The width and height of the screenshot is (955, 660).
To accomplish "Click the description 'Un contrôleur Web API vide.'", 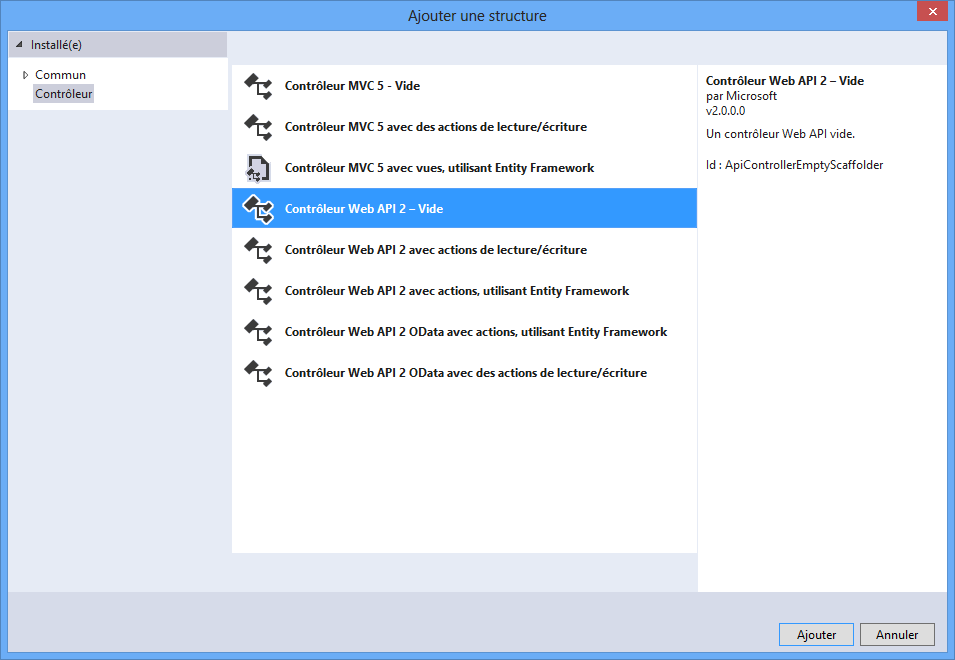I will click(780, 134).
